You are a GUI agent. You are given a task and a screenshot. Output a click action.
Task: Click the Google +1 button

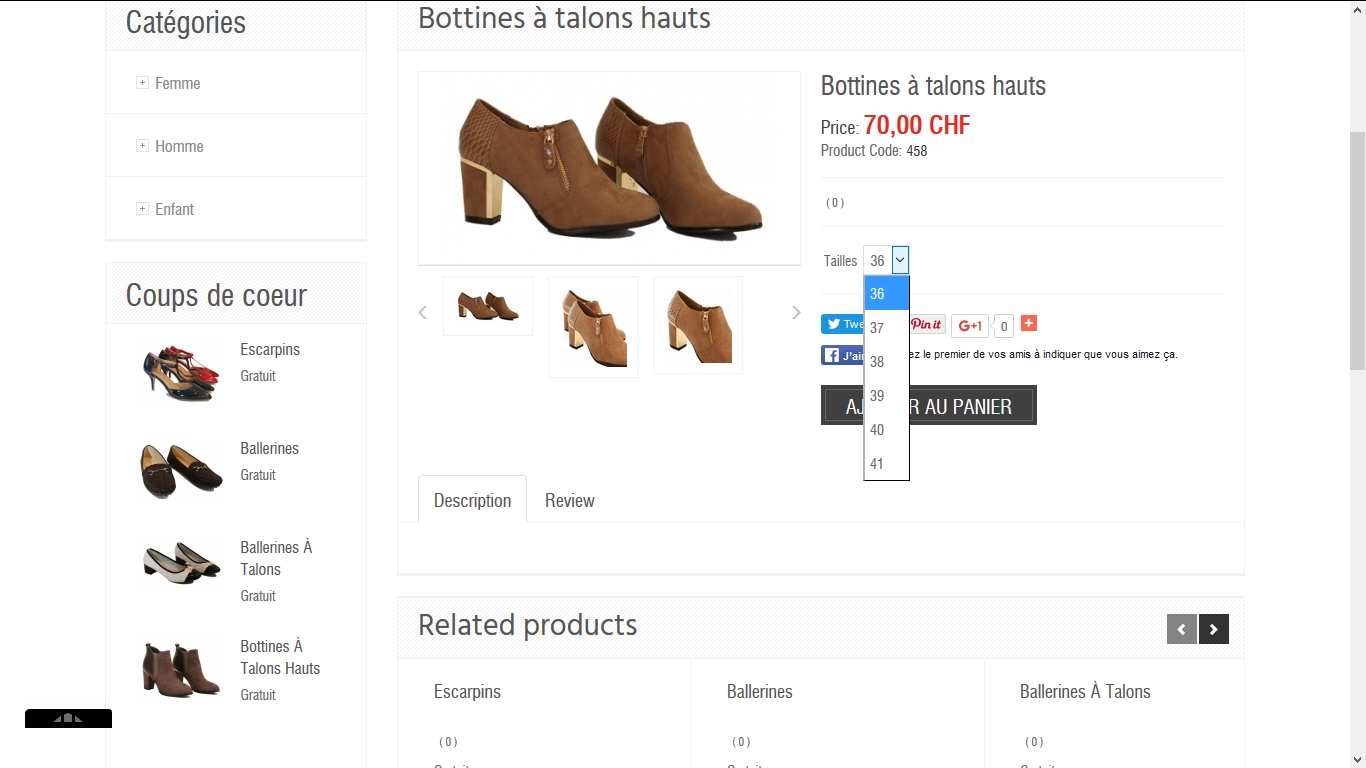click(969, 325)
